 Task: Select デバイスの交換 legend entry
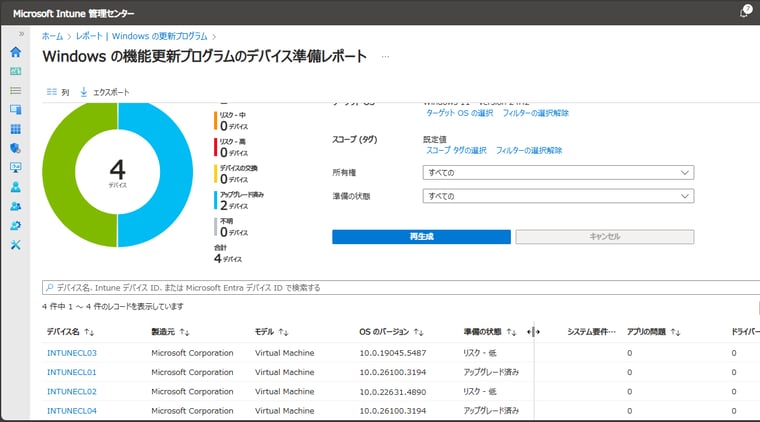coord(237,174)
